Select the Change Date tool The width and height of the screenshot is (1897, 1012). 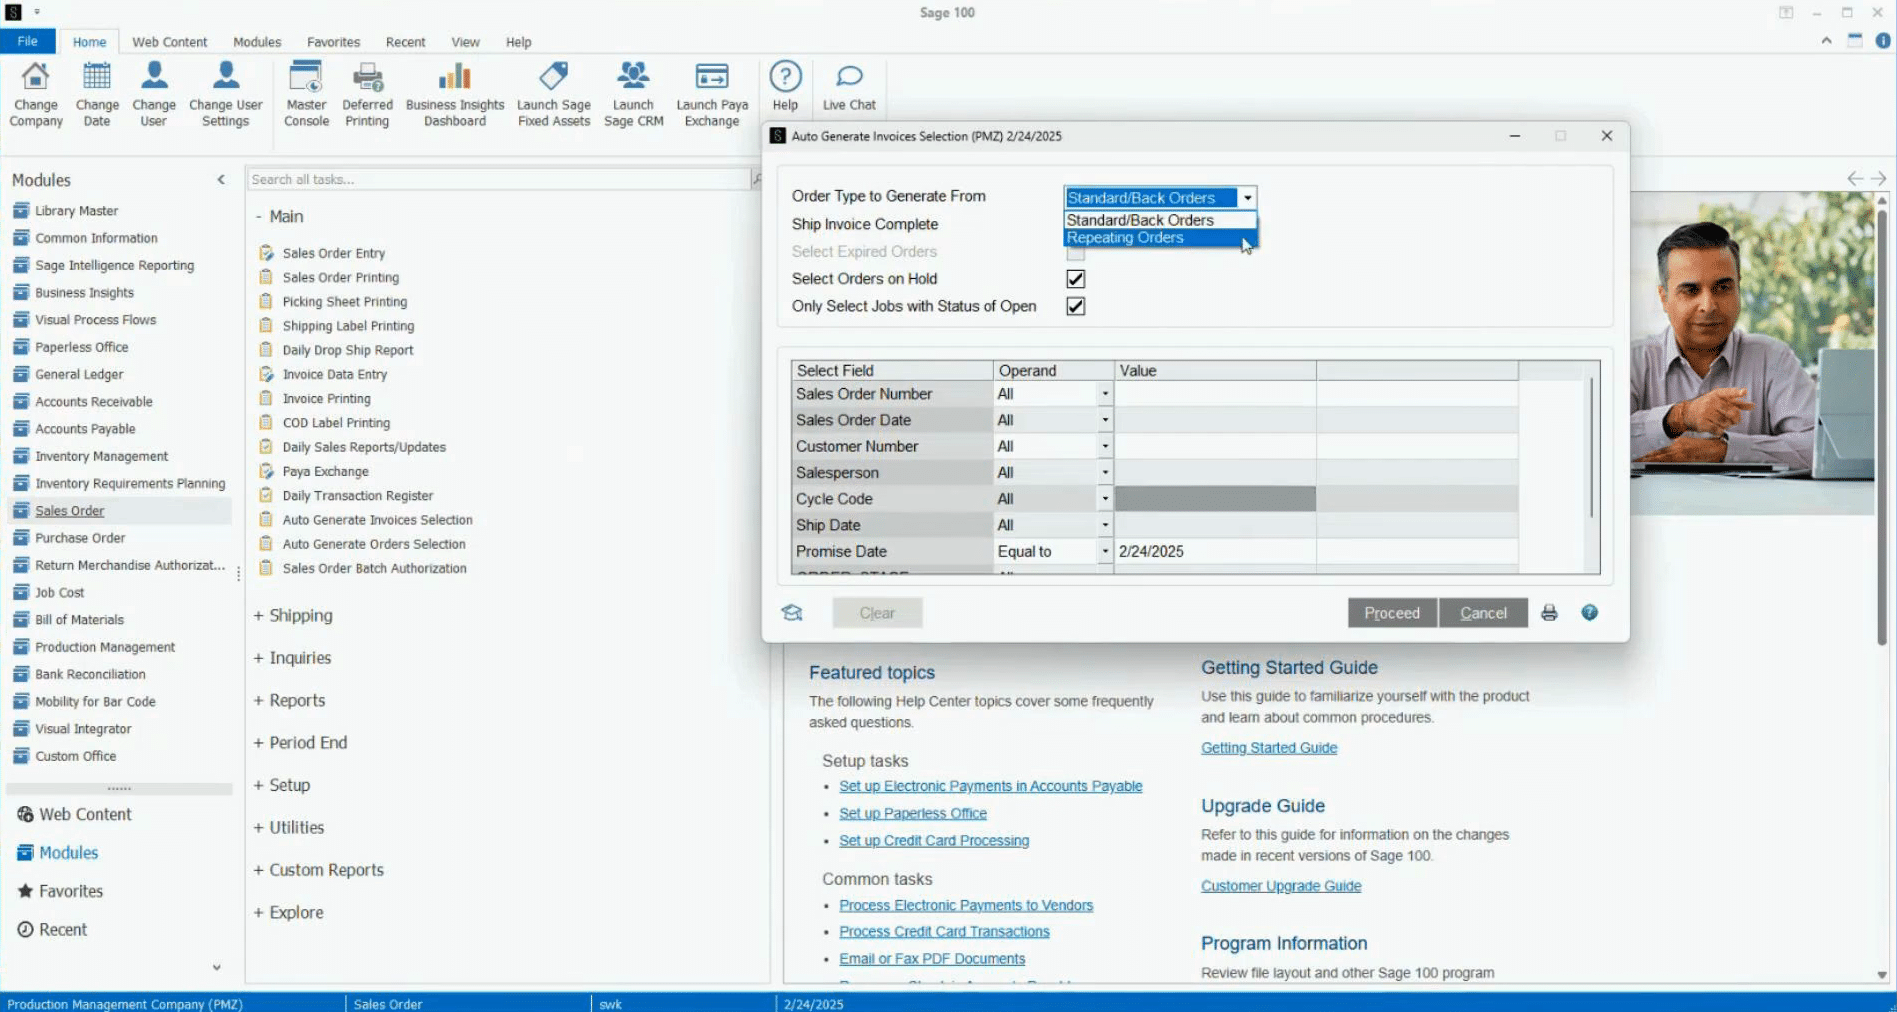click(x=96, y=92)
